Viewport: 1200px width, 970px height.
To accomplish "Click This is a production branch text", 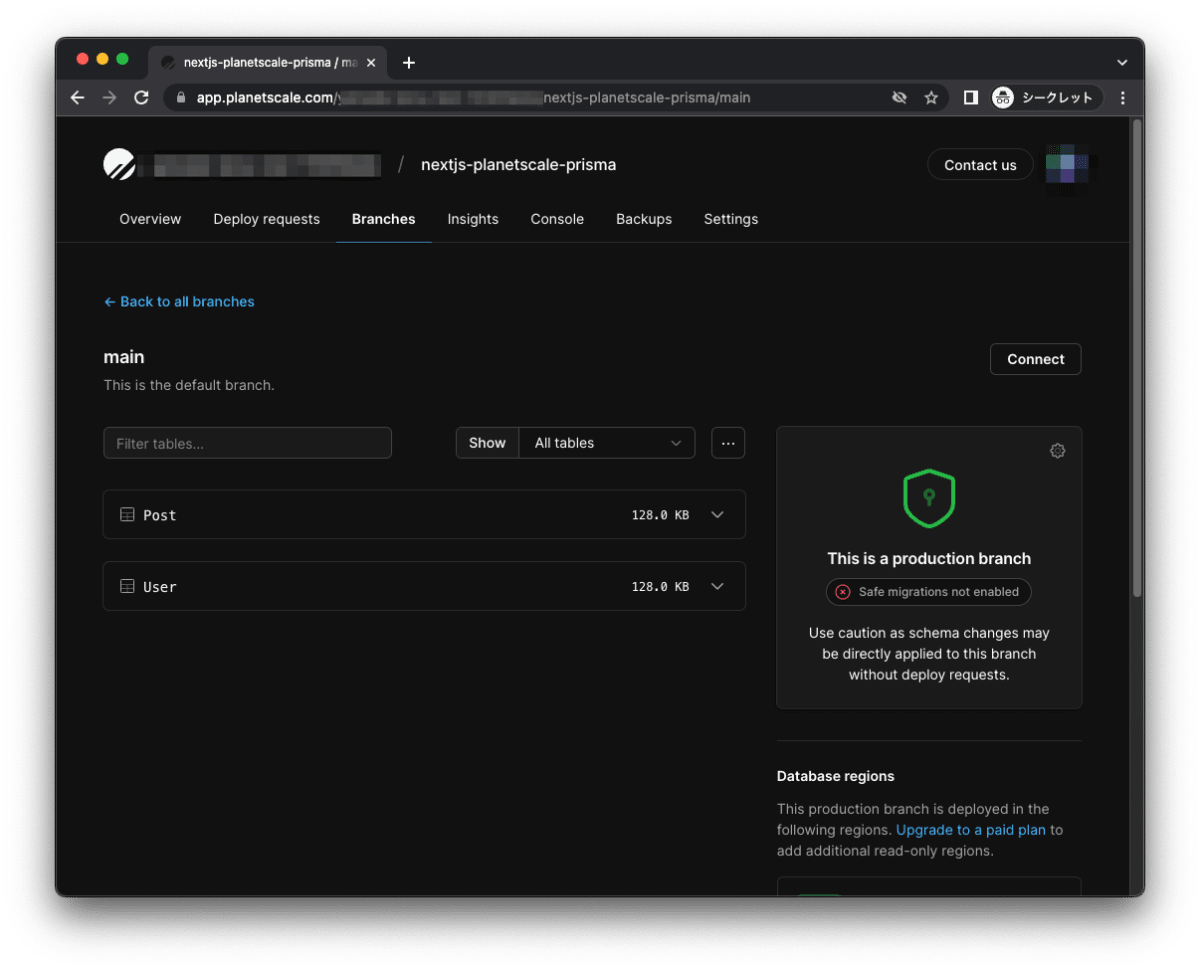I will point(929,559).
